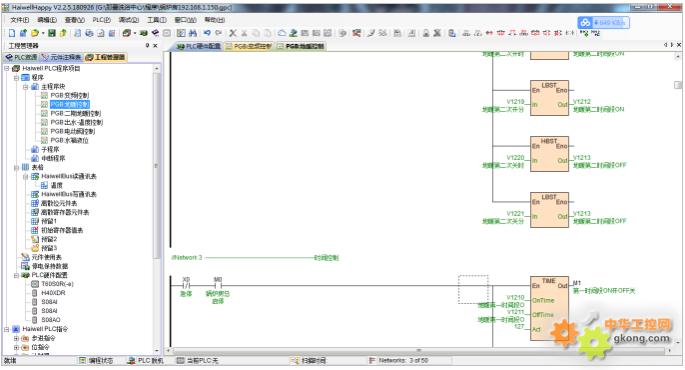The width and height of the screenshot is (685, 370).
Task: Select the TIME function block in ladder
Action: click(x=549, y=308)
